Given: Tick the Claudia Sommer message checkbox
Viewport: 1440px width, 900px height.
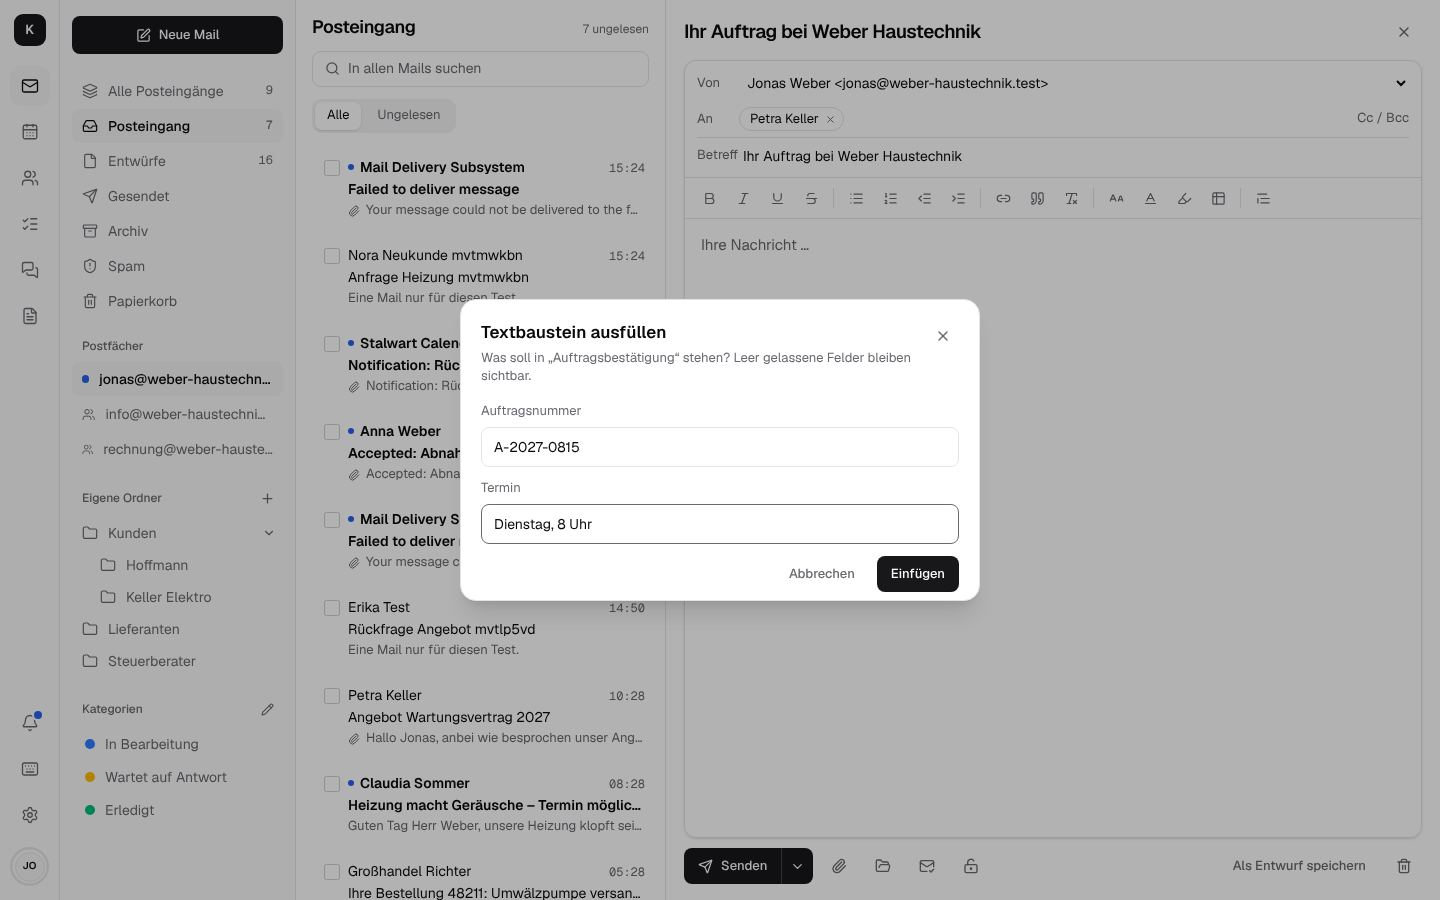Looking at the screenshot, I should pyautogui.click(x=332, y=784).
